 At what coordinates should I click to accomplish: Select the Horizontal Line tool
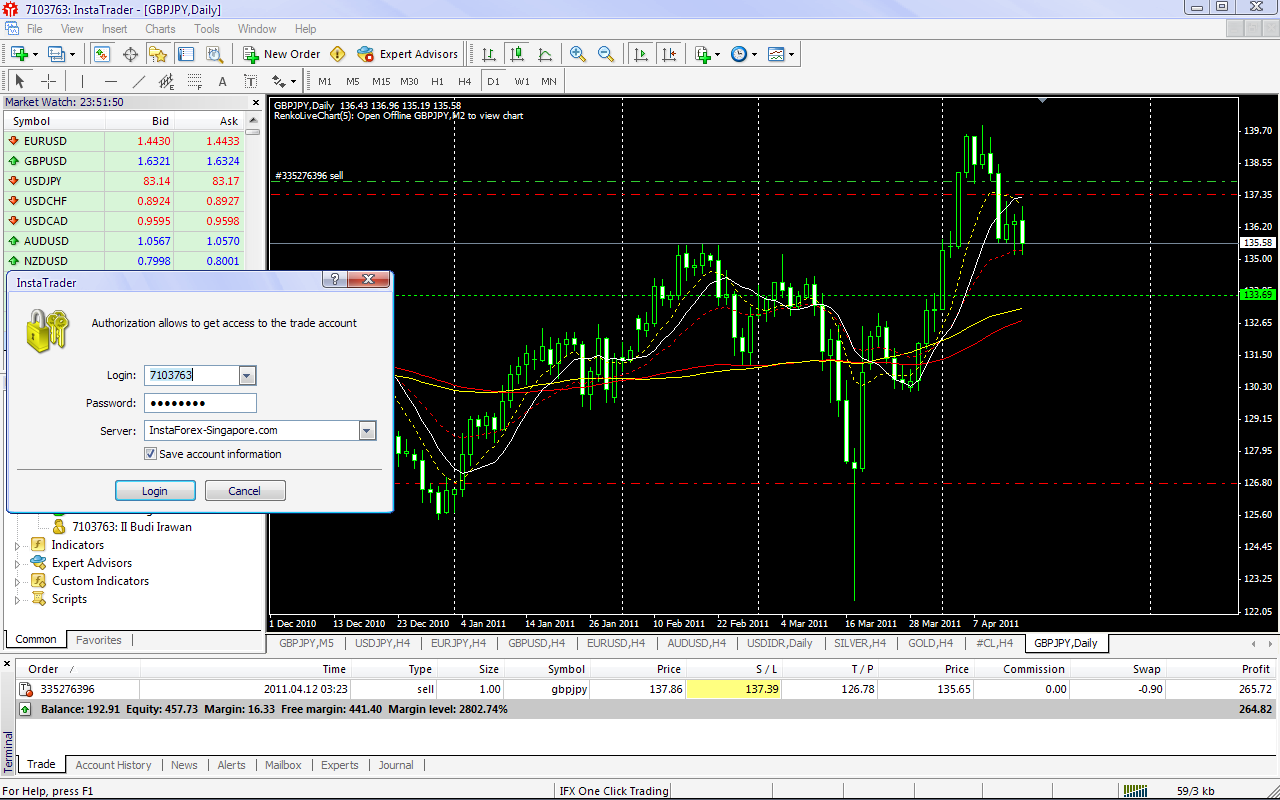coord(111,81)
